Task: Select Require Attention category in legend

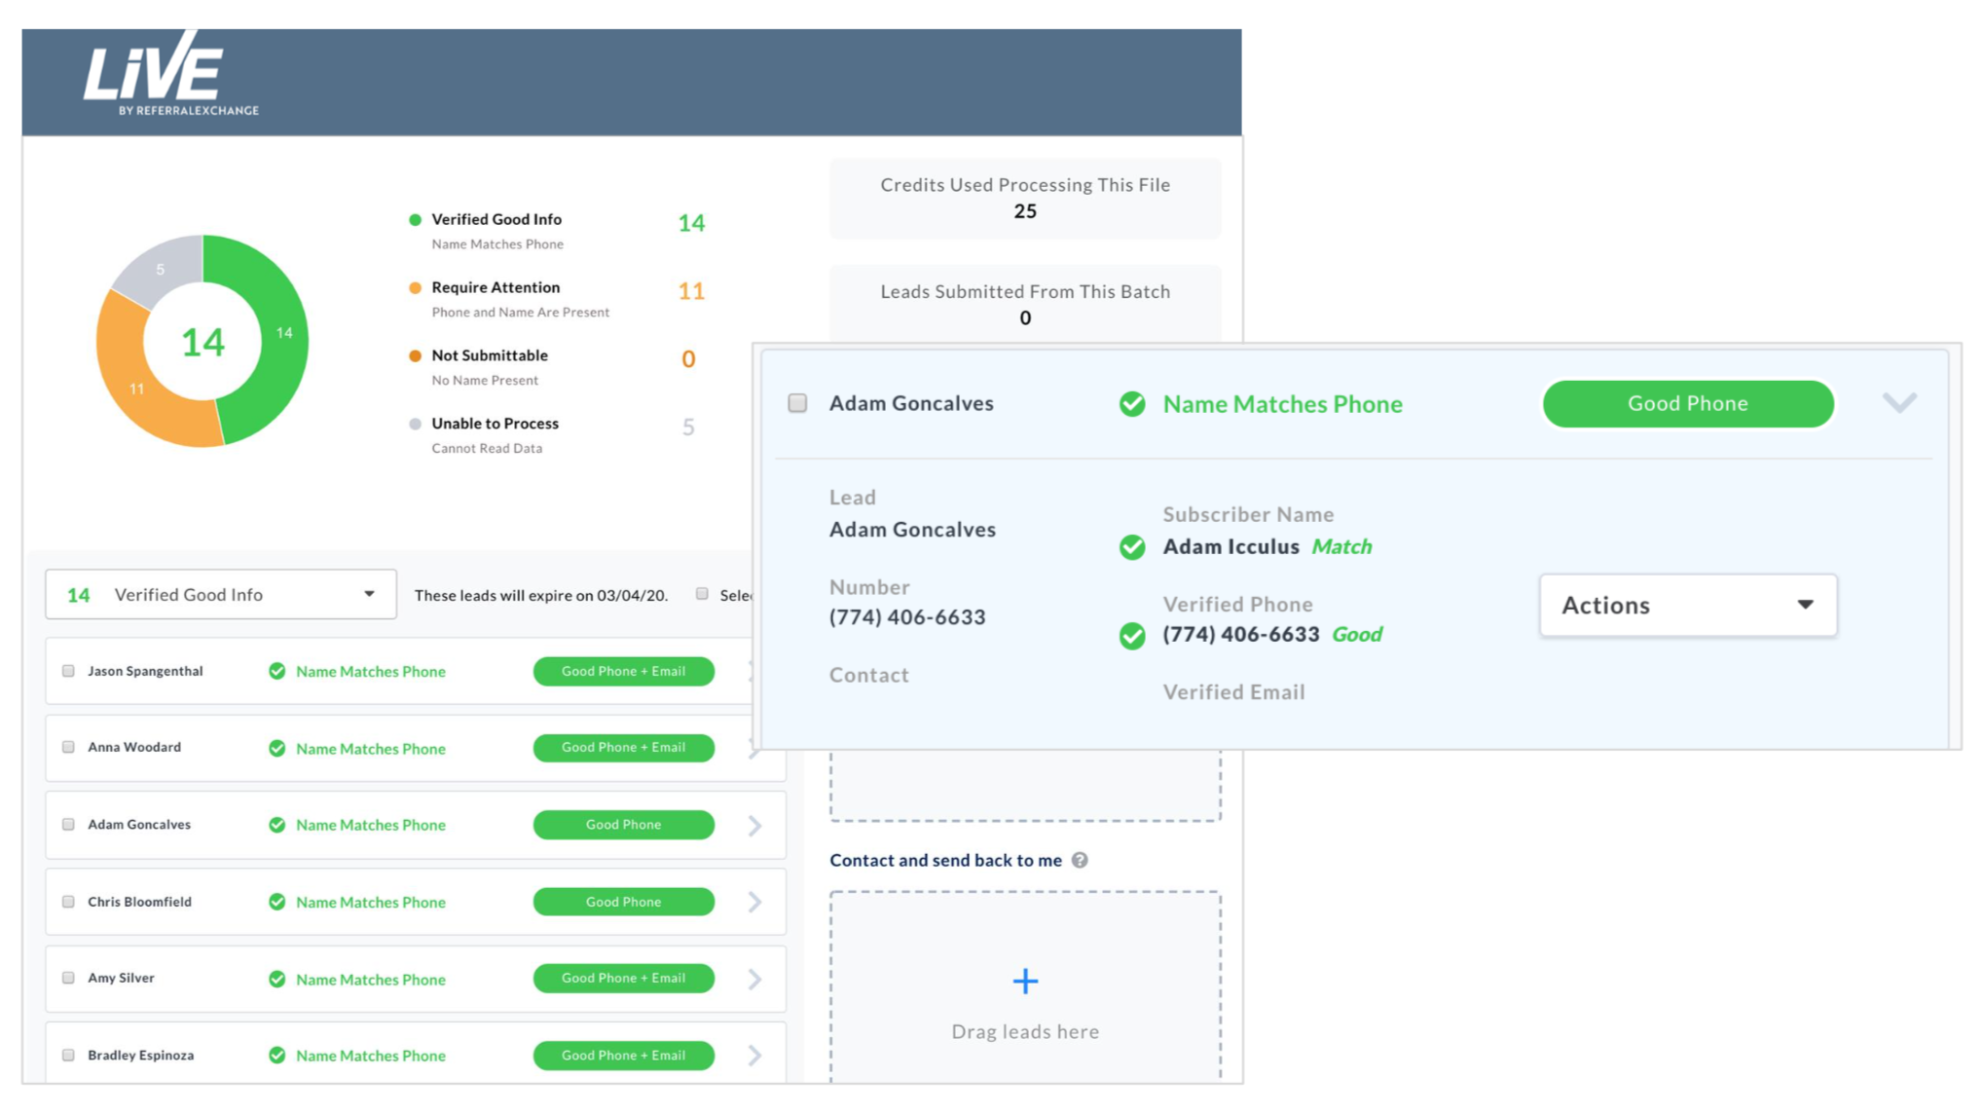Action: (496, 288)
